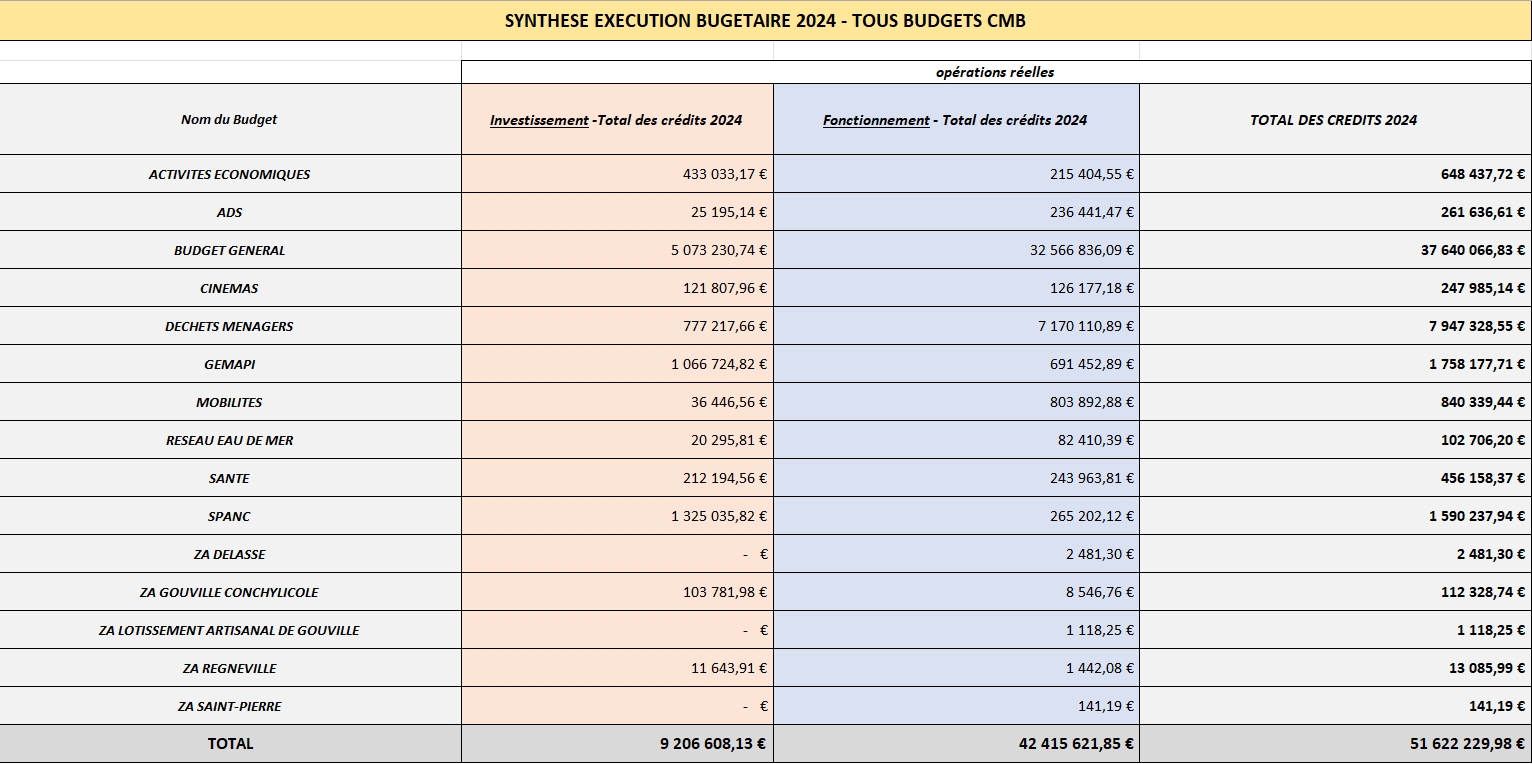1532x764 pixels.
Task: Click the ADS investissement value 25 195,14 €
Action: (x=725, y=212)
